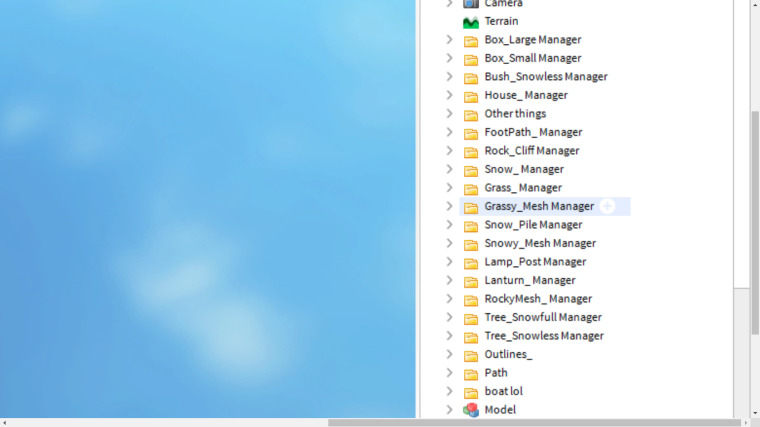Click the boat lol folder icon
The height and width of the screenshot is (427, 760).
pos(471,392)
